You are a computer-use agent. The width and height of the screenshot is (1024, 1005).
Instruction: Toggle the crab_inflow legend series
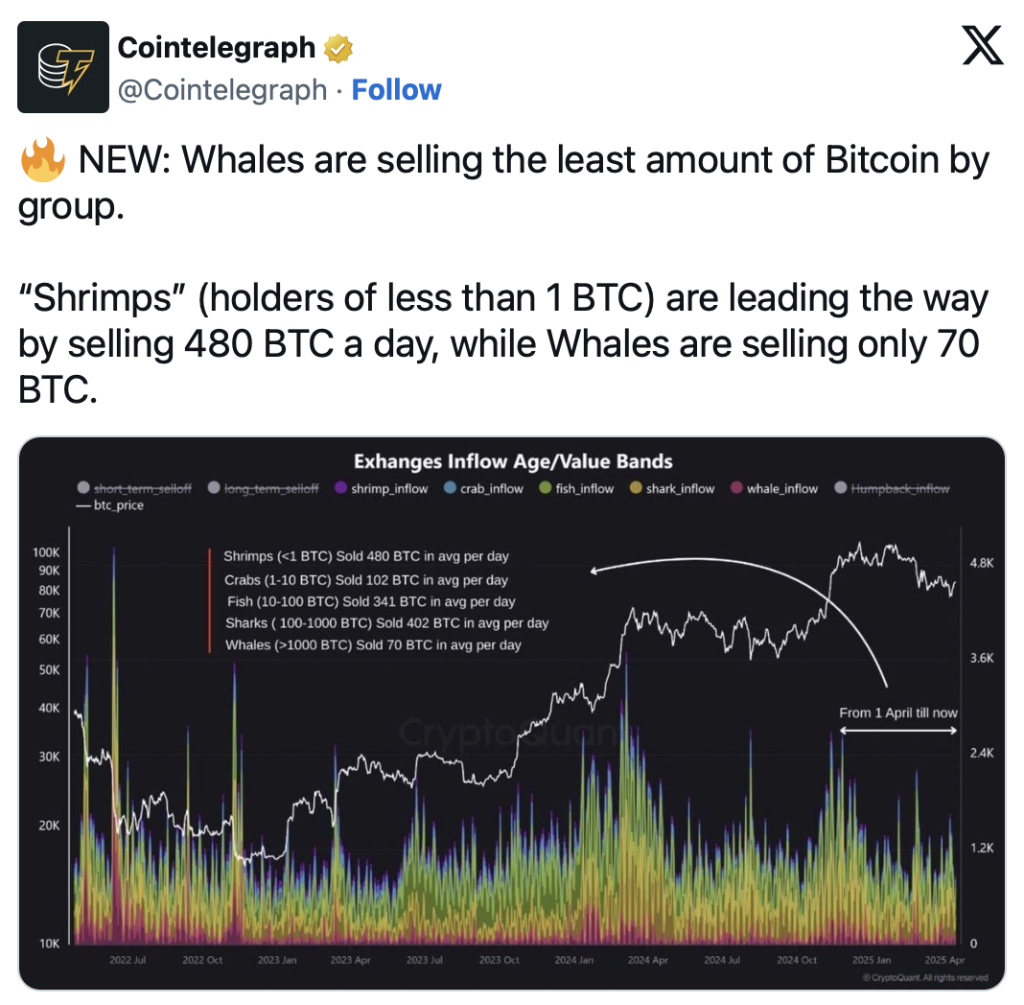point(484,488)
